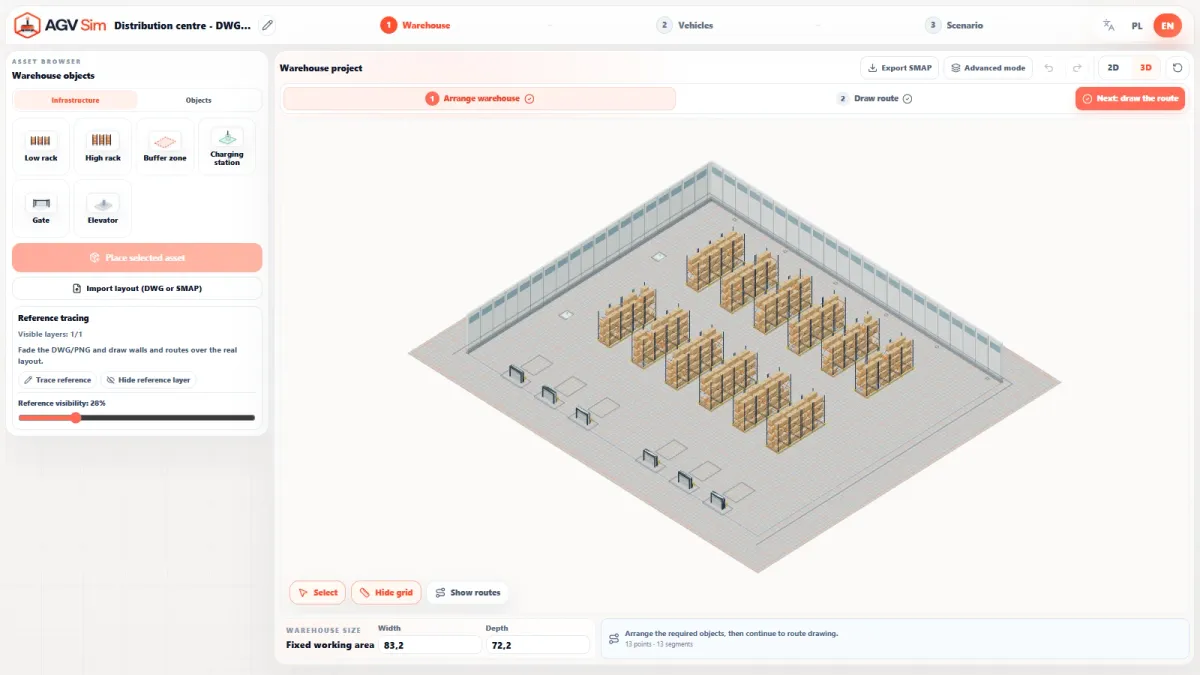The image size is (1200, 675).
Task: Edit project name with pencil icon
Action: 267,25
